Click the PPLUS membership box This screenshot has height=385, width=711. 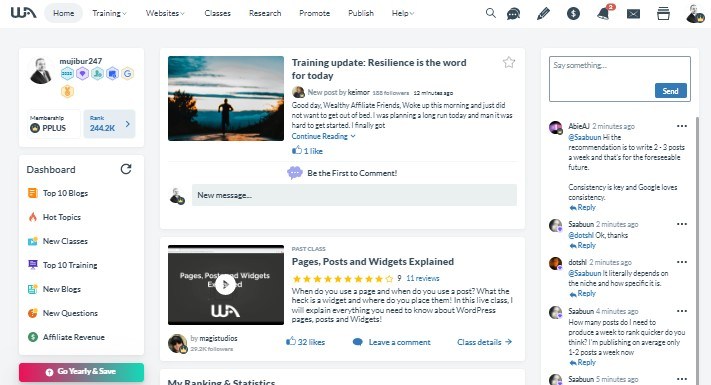(x=54, y=123)
